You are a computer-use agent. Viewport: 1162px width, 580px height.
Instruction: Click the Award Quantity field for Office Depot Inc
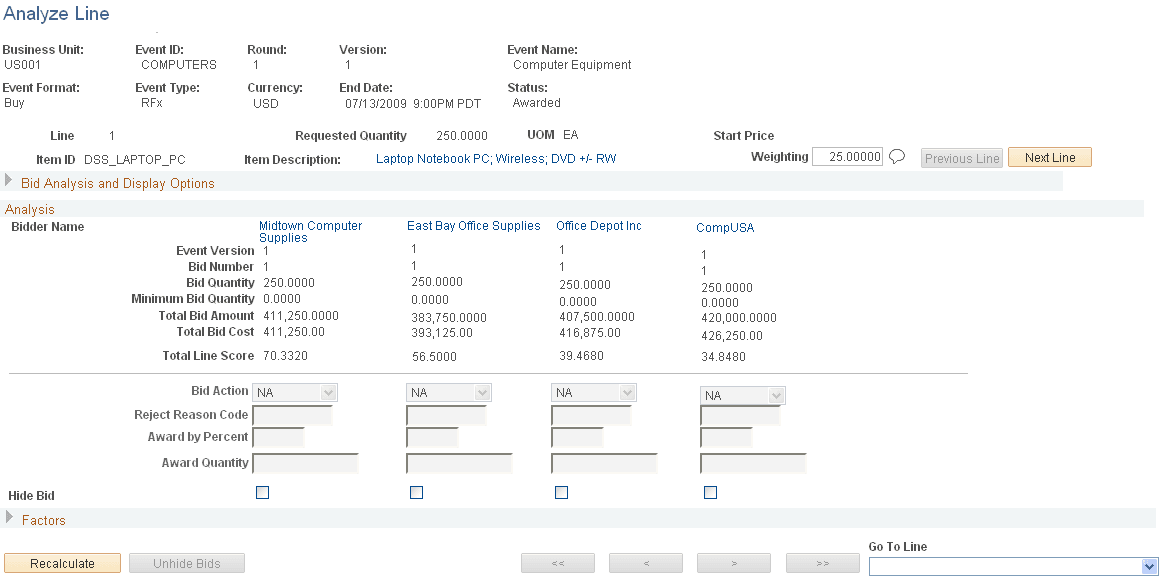click(605, 463)
